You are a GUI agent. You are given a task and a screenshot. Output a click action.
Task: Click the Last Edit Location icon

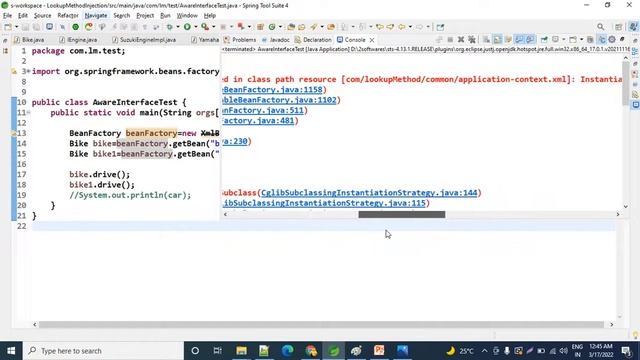380,27
